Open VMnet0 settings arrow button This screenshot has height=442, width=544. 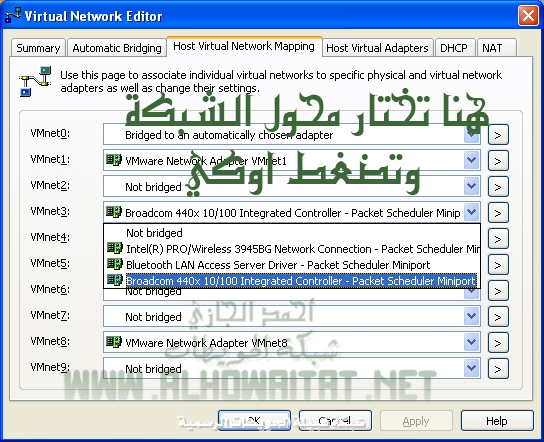[498, 135]
